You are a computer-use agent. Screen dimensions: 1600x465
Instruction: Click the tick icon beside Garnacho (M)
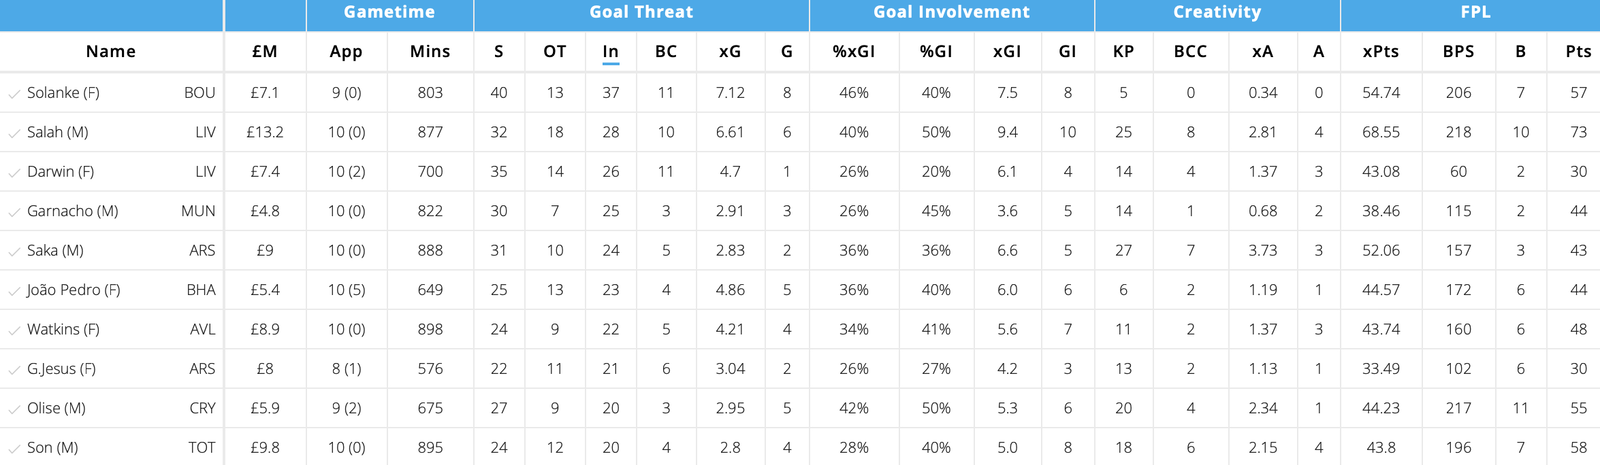click(x=14, y=212)
